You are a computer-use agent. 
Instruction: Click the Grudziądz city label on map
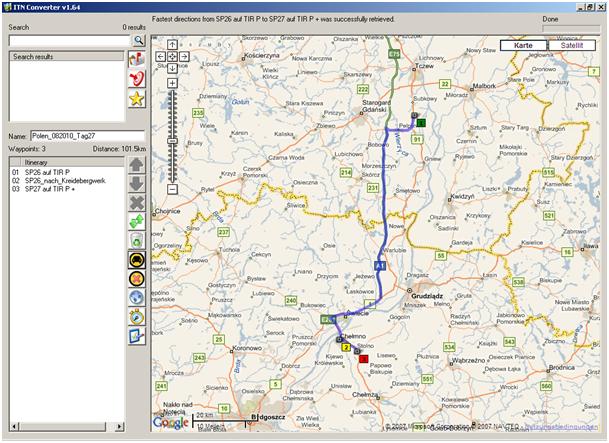(x=427, y=296)
